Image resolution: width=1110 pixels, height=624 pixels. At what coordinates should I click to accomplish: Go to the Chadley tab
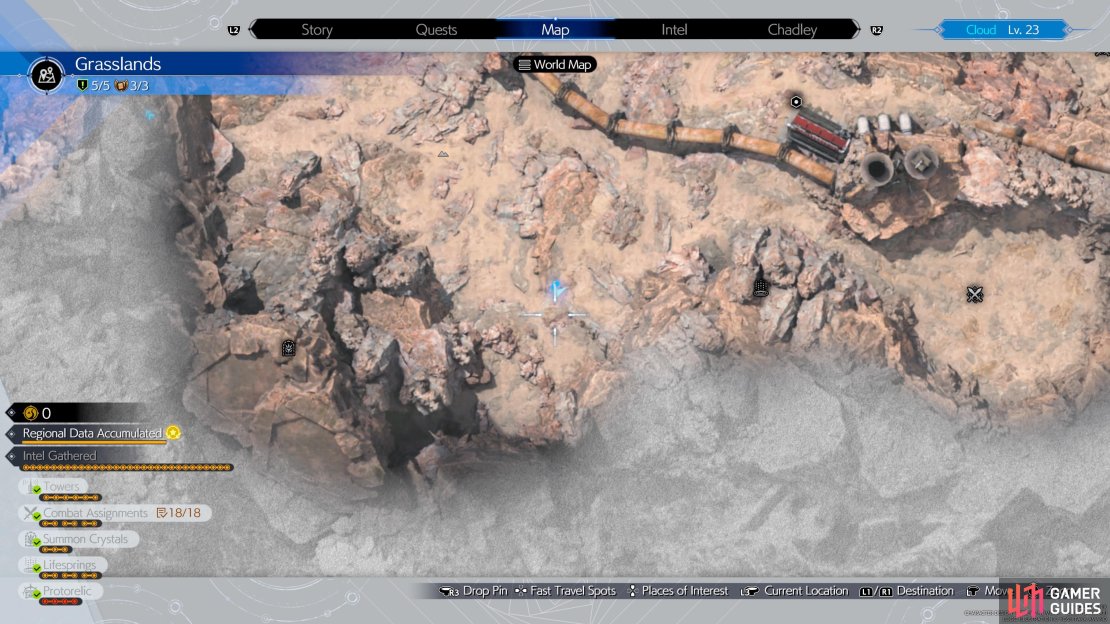tap(792, 30)
